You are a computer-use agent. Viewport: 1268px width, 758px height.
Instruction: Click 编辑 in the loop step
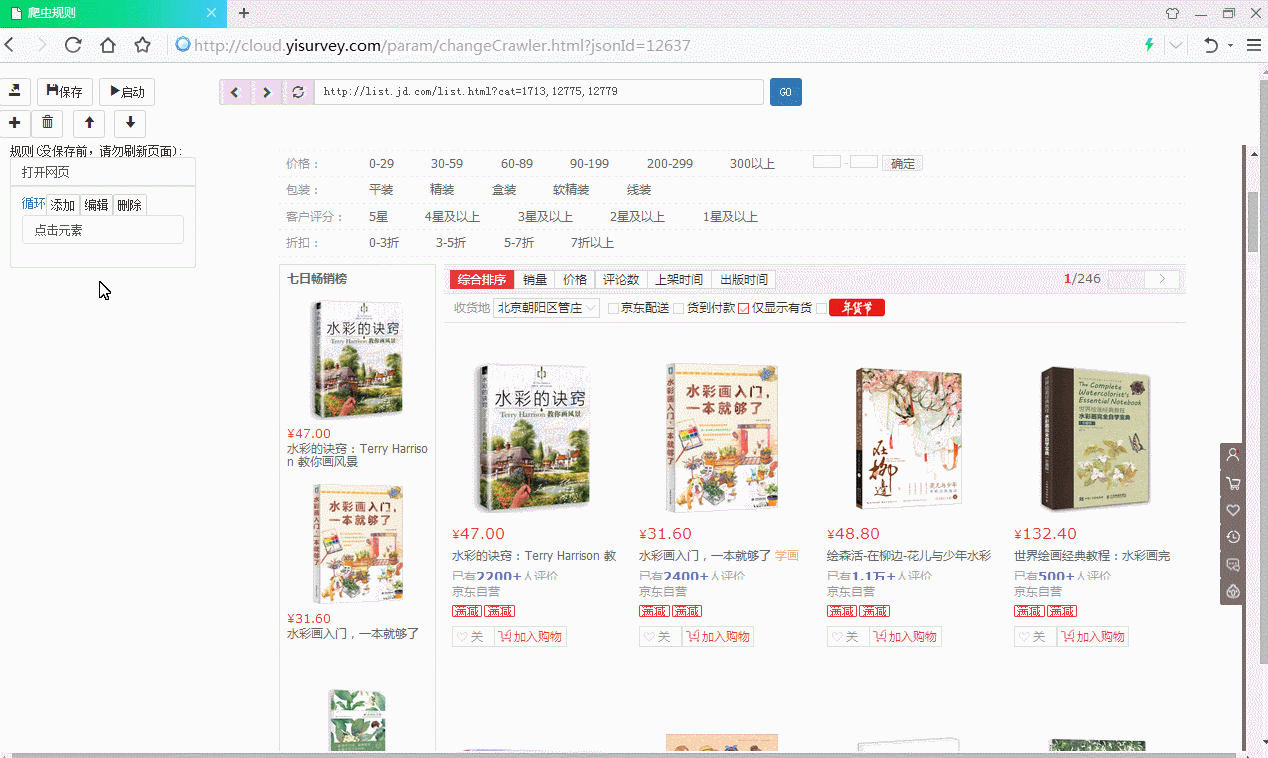tap(96, 204)
